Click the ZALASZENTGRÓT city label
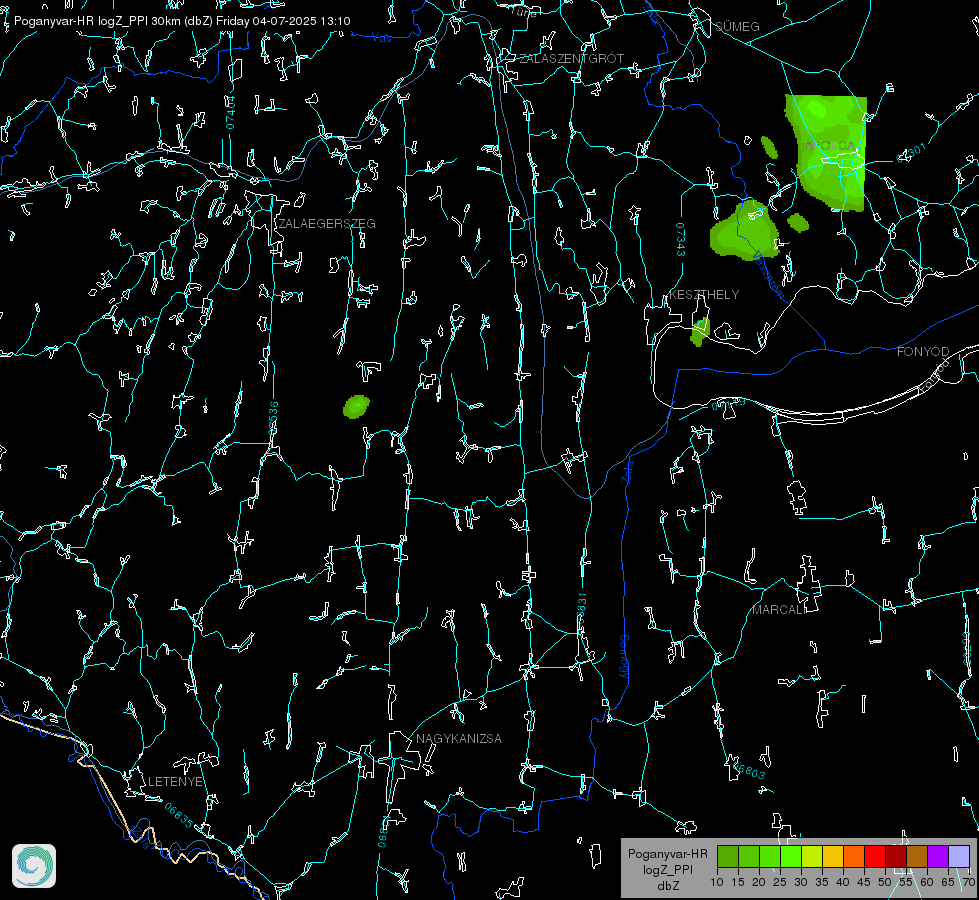 (x=571, y=59)
